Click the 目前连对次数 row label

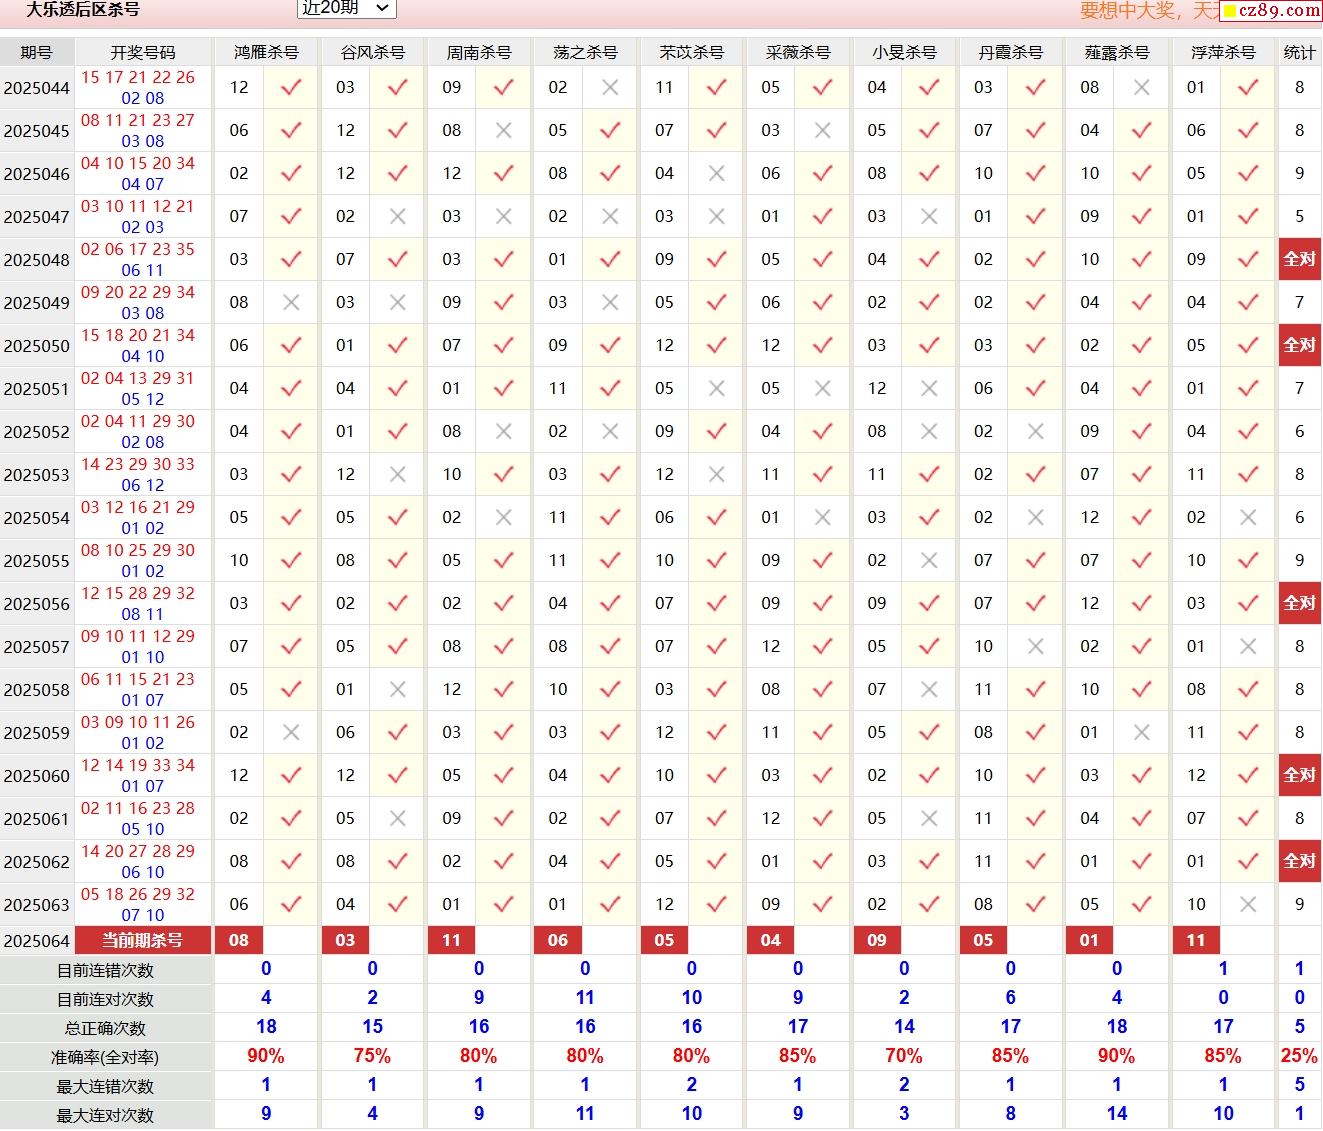pyautogui.click(x=105, y=1000)
